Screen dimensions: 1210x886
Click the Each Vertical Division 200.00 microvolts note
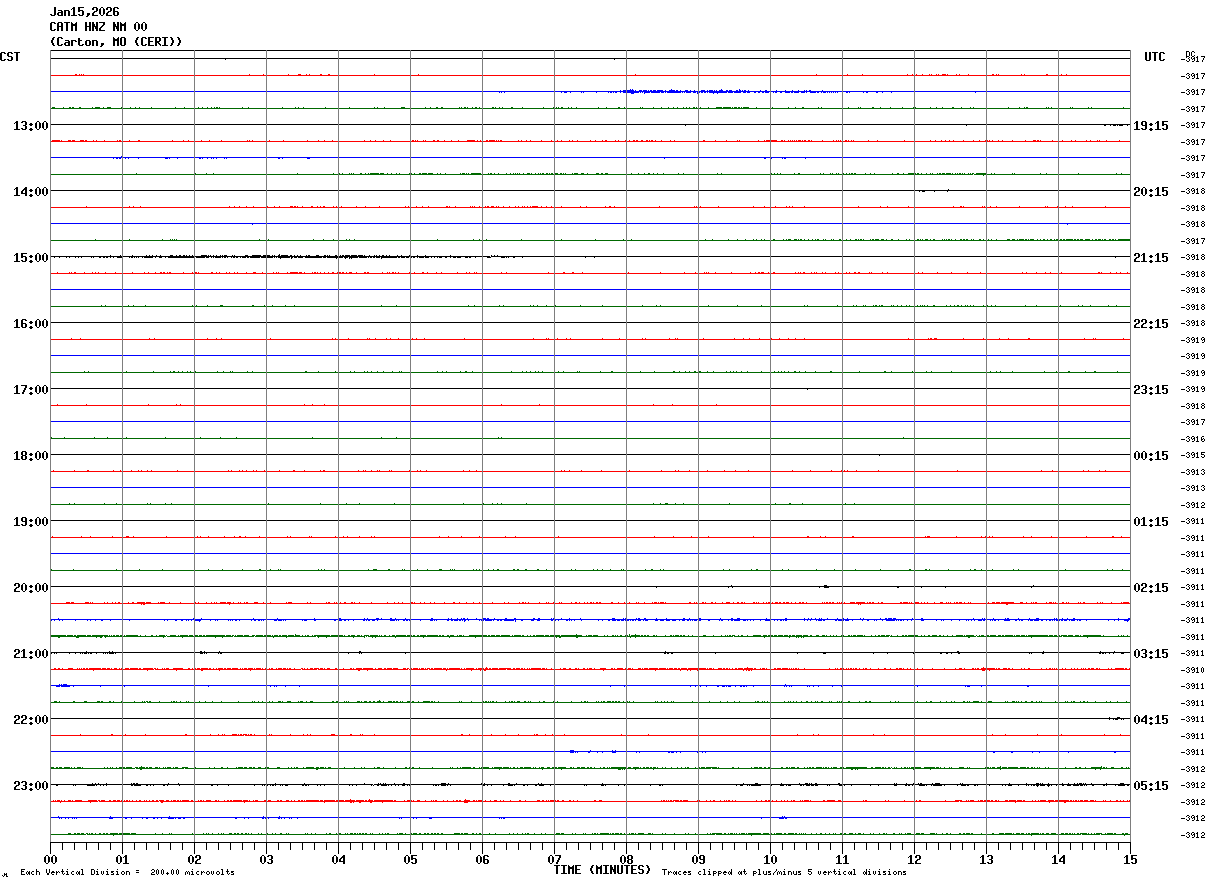(x=128, y=873)
